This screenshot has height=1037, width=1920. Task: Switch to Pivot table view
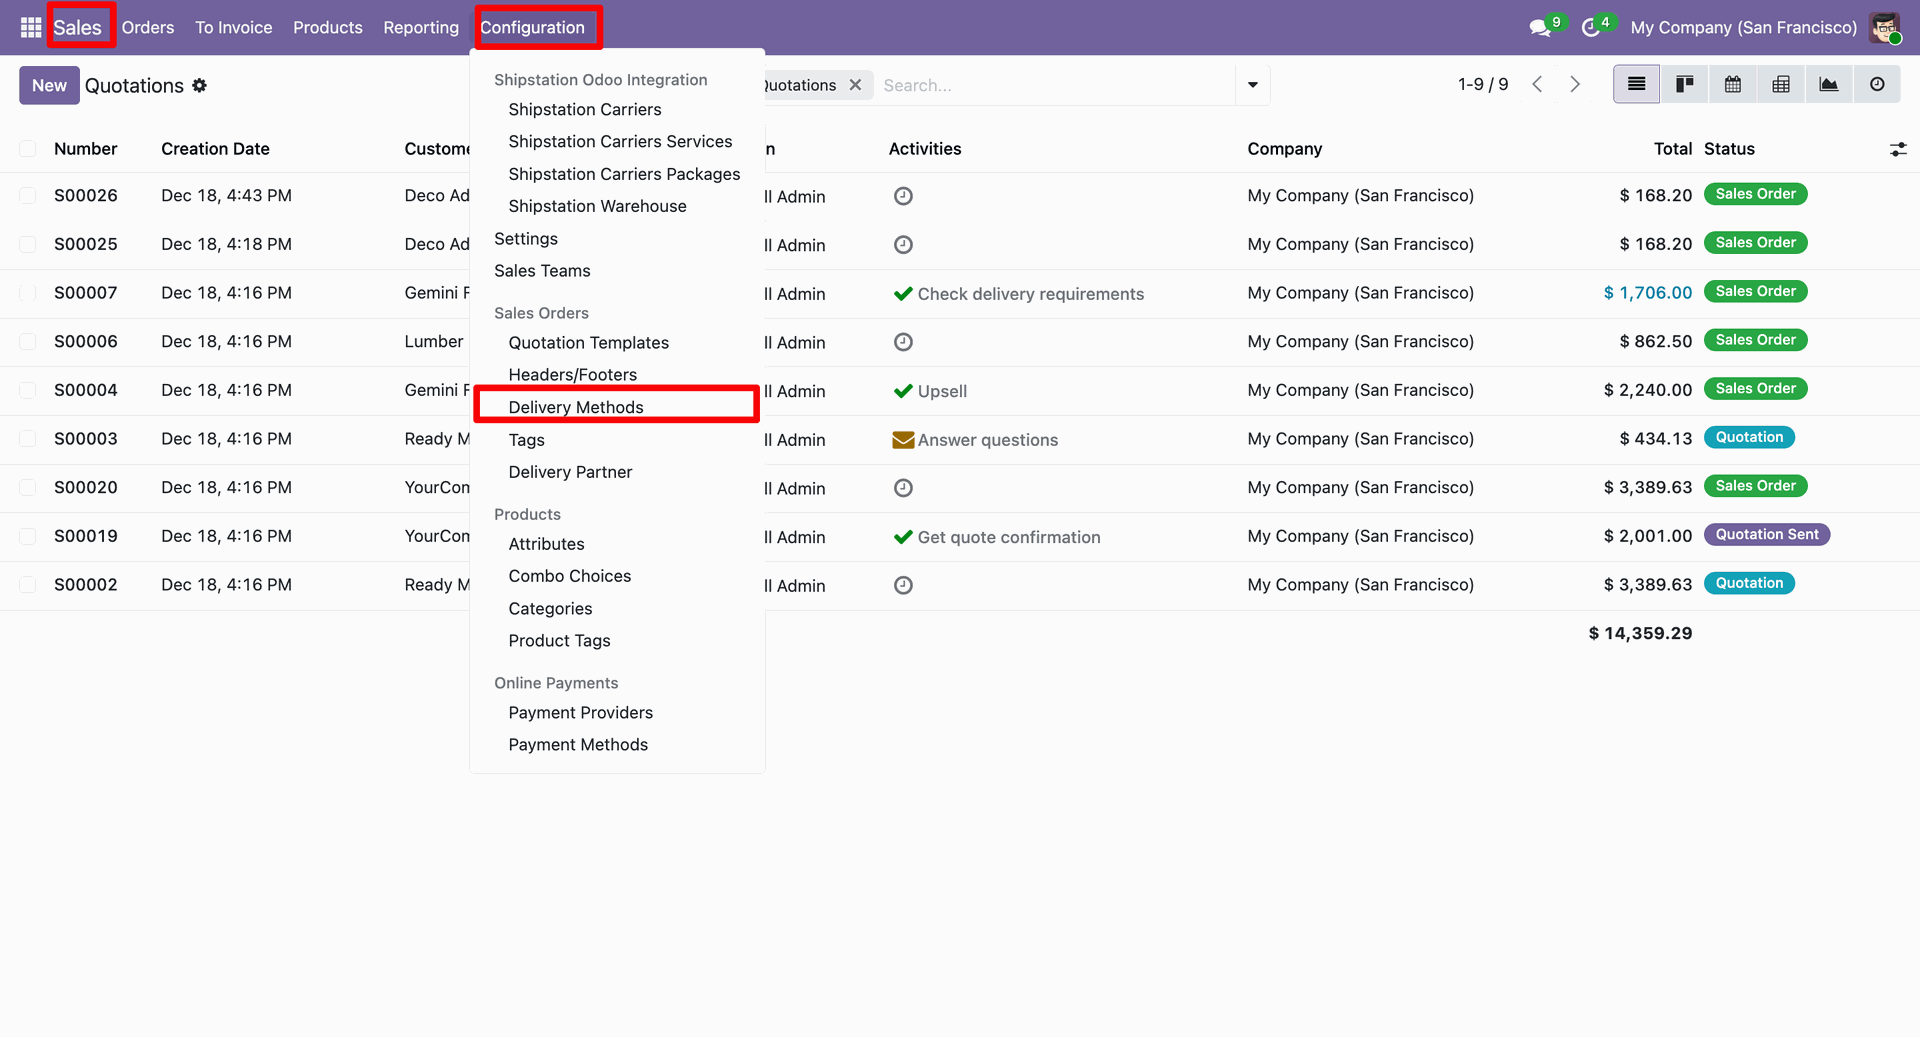(1780, 85)
